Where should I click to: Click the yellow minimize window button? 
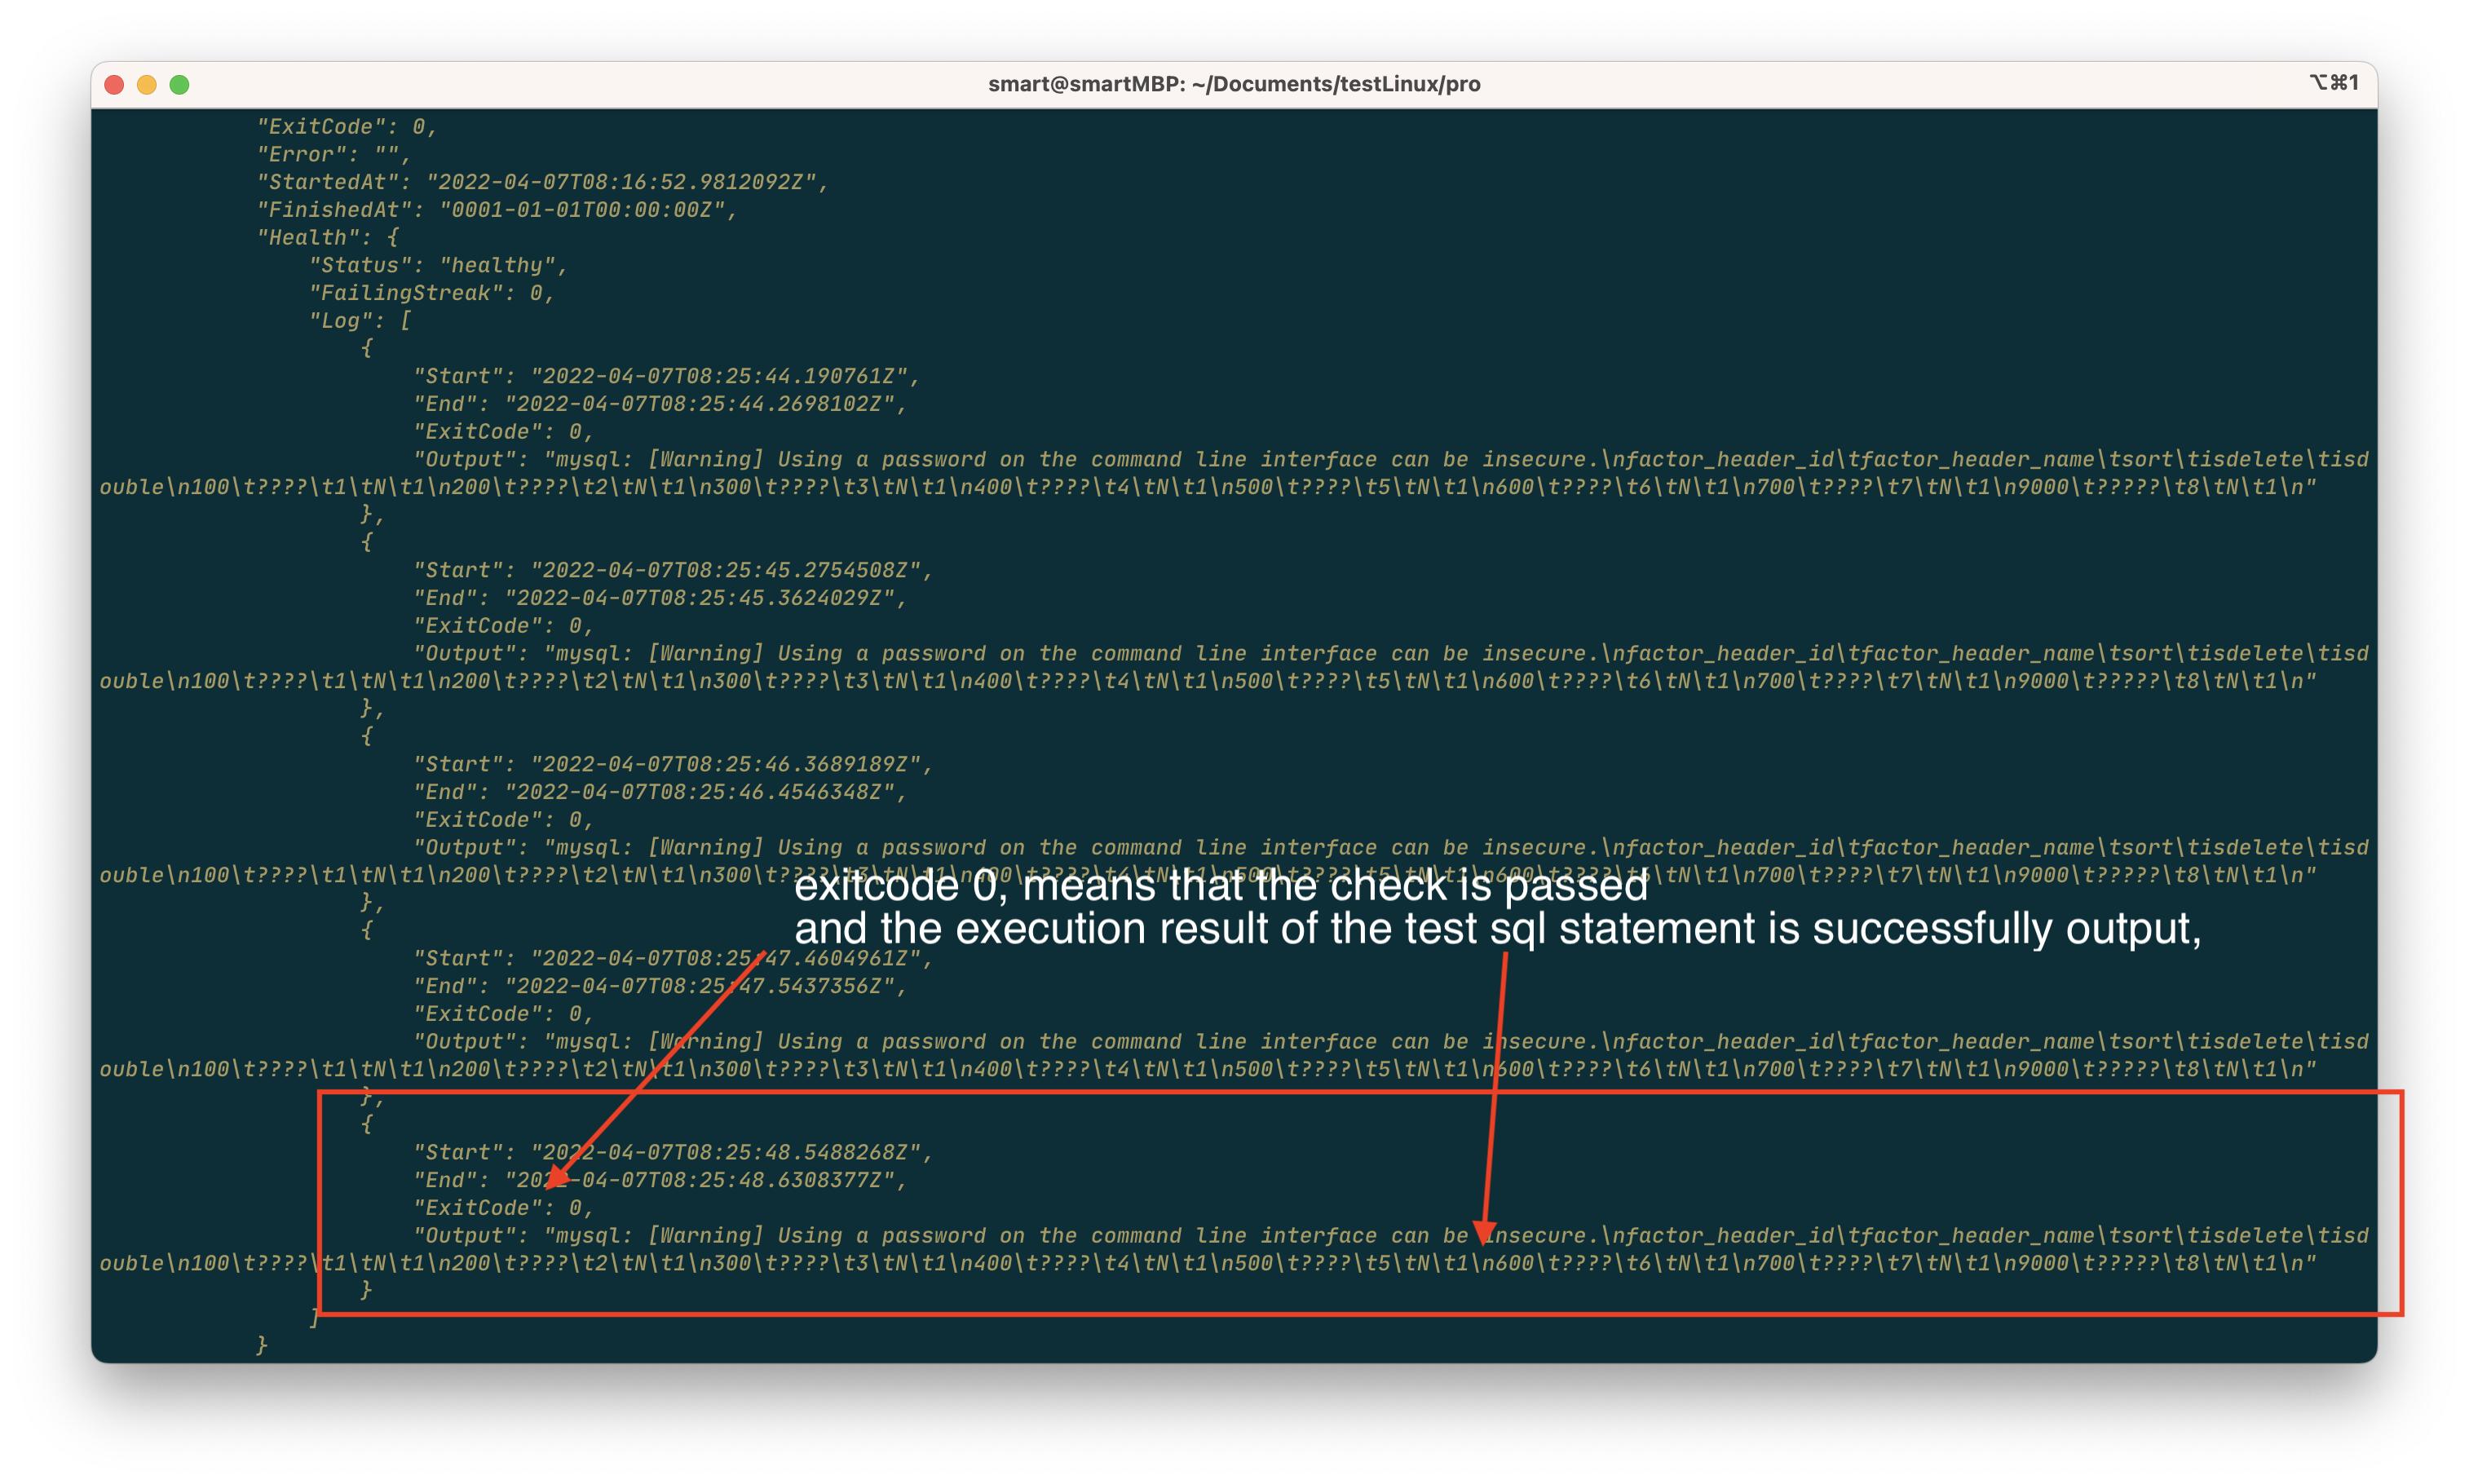[147, 85]
